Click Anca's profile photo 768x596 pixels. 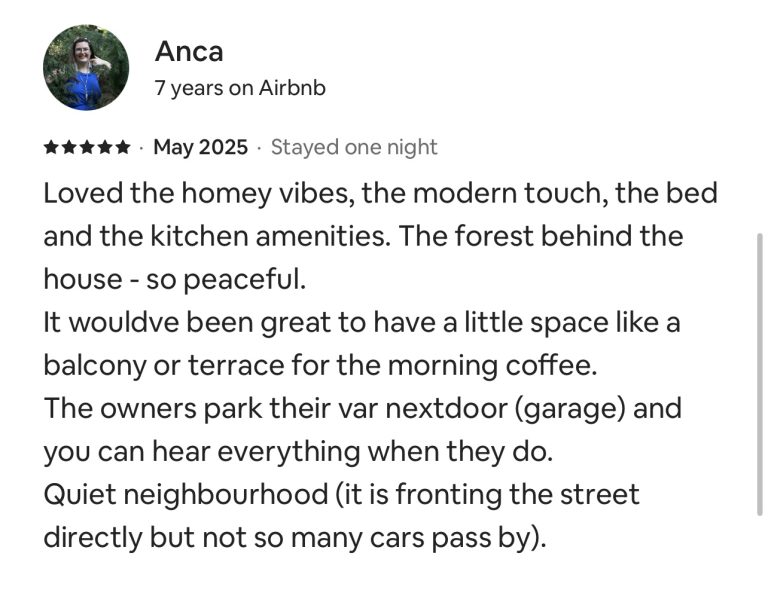pos(86,67)
